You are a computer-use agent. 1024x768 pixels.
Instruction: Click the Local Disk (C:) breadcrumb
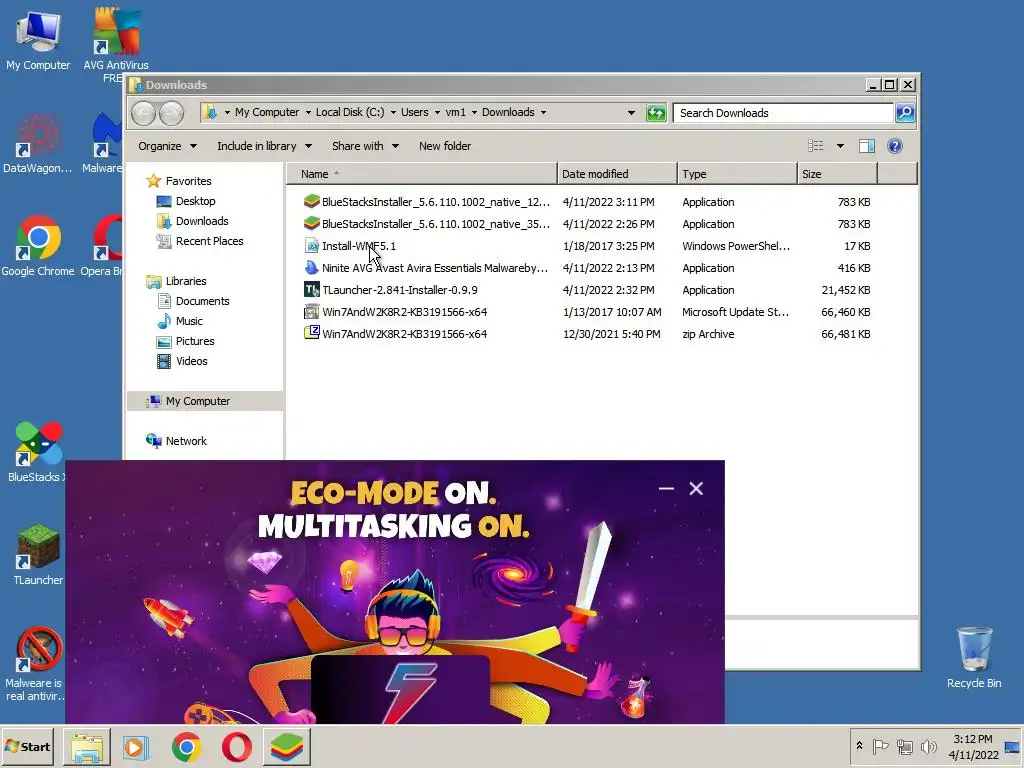(x=350, y=112)
